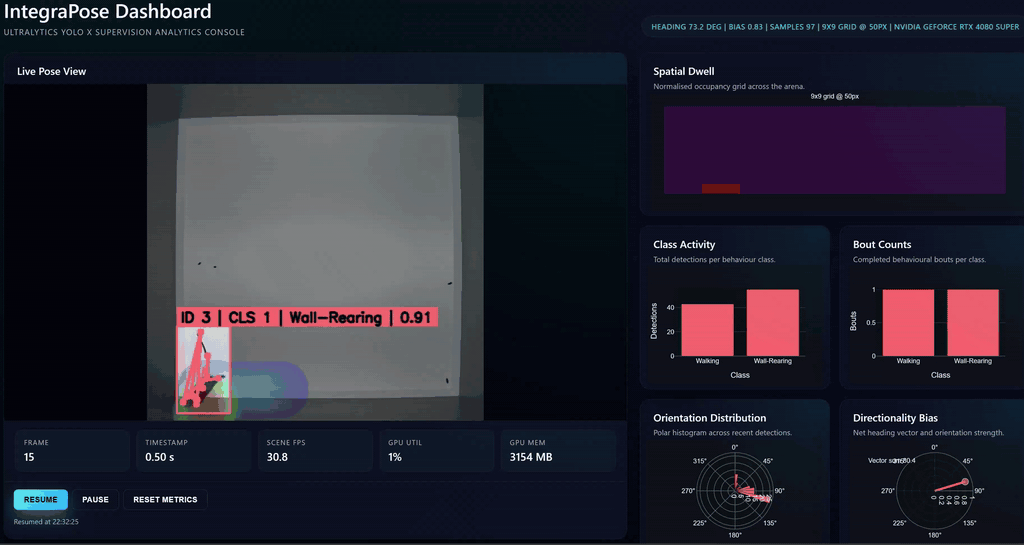Click the RESET METRICS button

(x=165, y=499)
